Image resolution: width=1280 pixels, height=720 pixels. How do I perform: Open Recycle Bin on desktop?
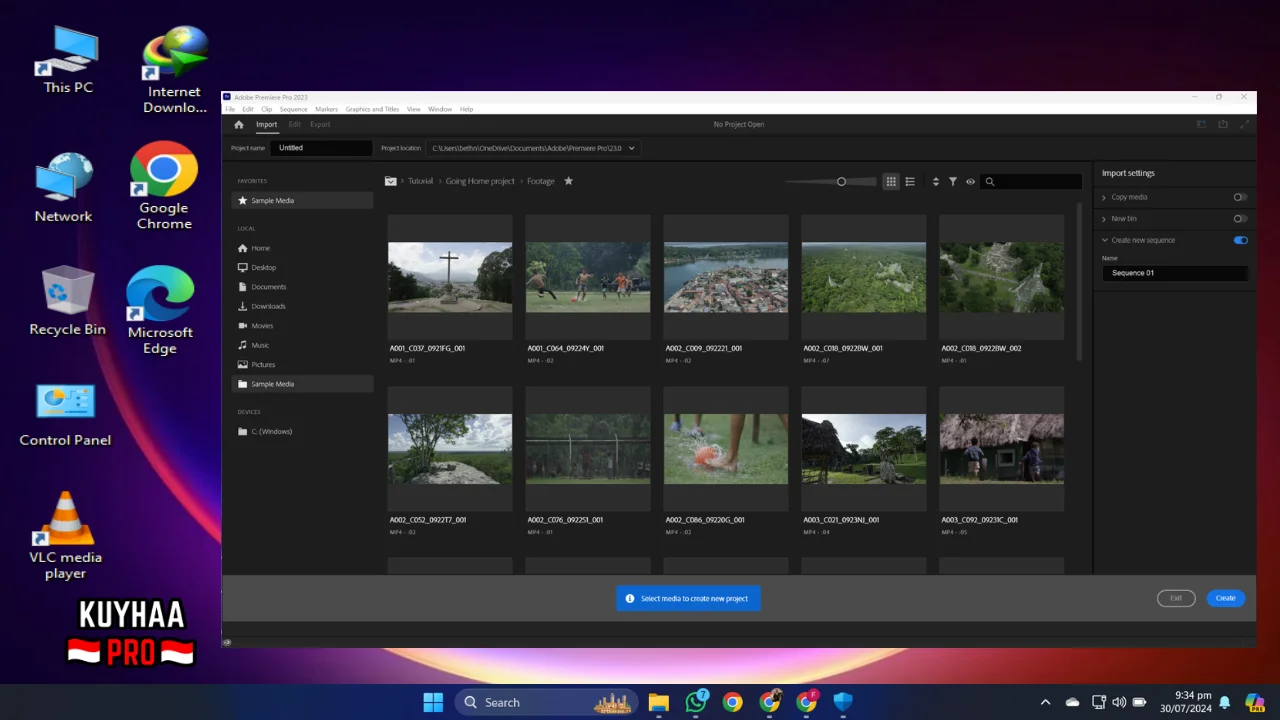point(67,300)
